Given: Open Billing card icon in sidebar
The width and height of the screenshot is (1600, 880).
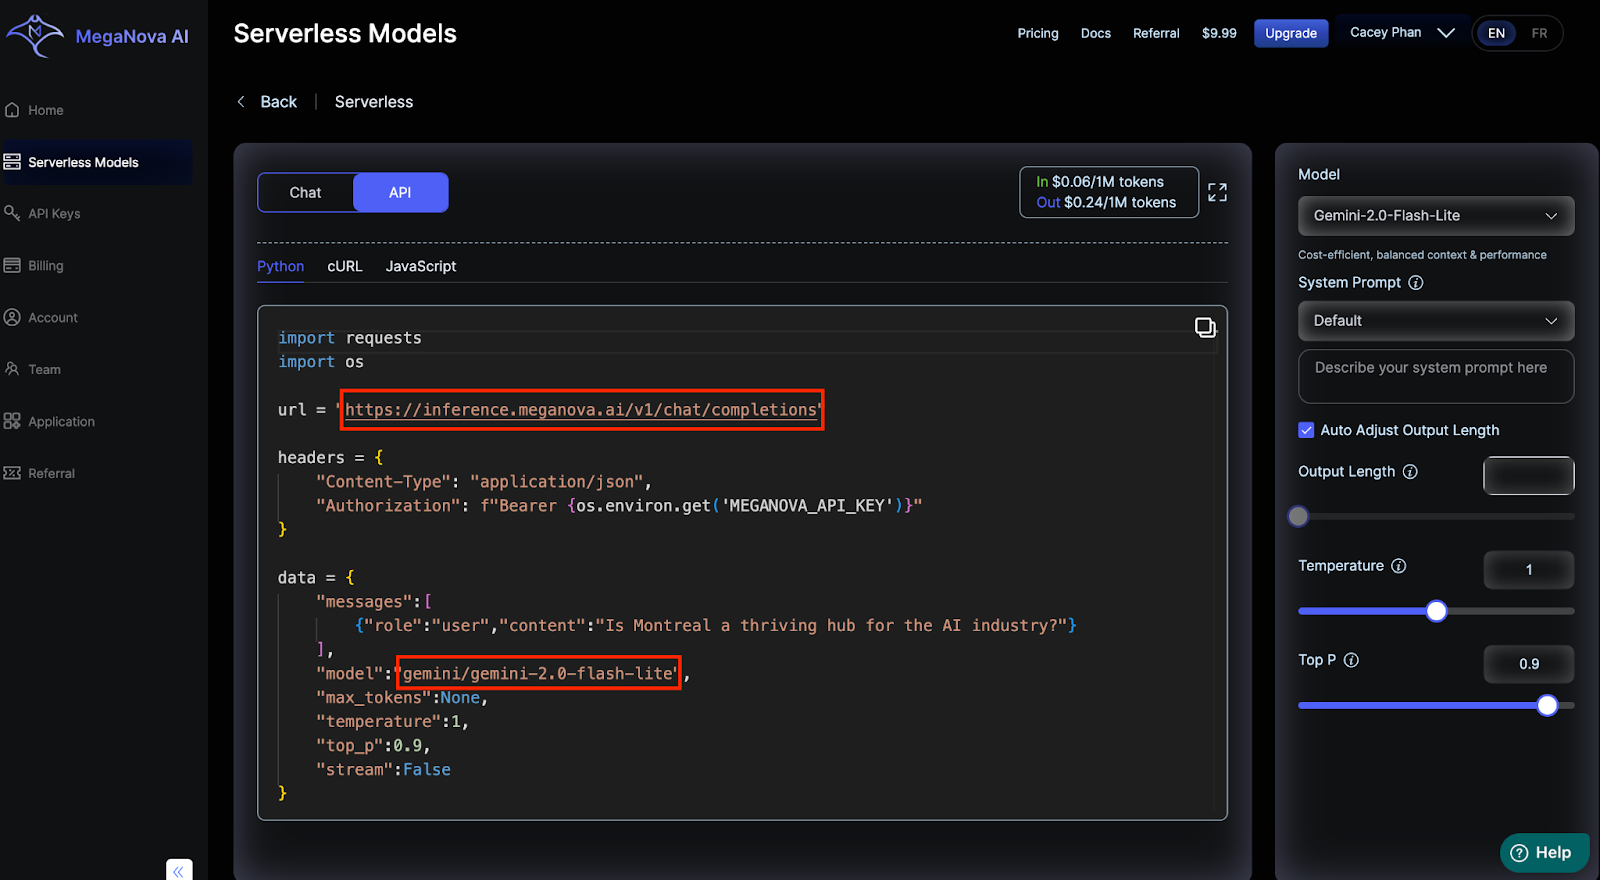Looking at the screenshot, I should (12, 265).
